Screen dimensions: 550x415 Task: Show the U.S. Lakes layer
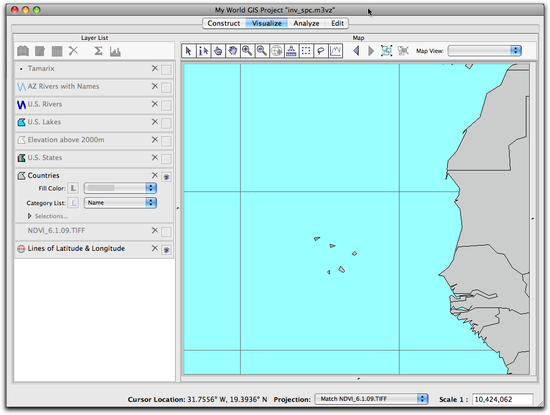pos(166,123)
